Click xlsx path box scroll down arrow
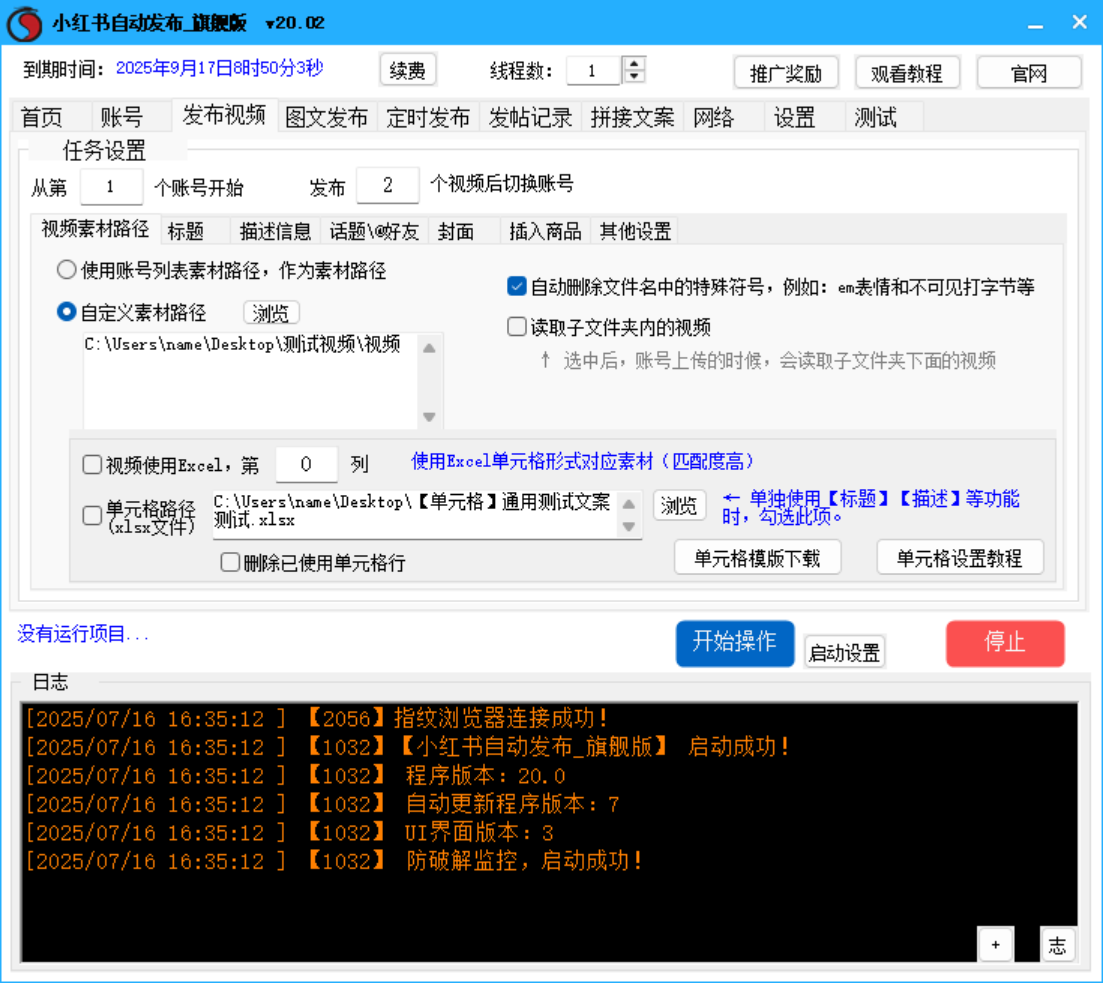Image resolution: width=1103 pixels, height=983 pixels. [x=629, y=526]
